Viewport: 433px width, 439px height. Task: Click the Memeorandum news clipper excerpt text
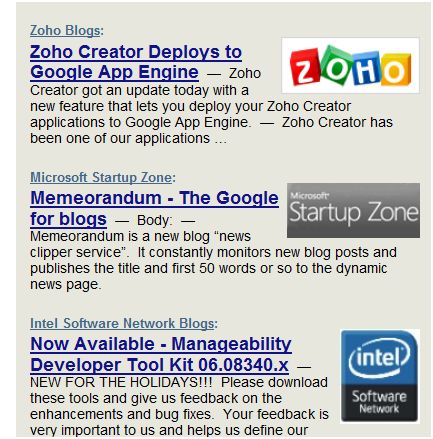click(213, 260)
